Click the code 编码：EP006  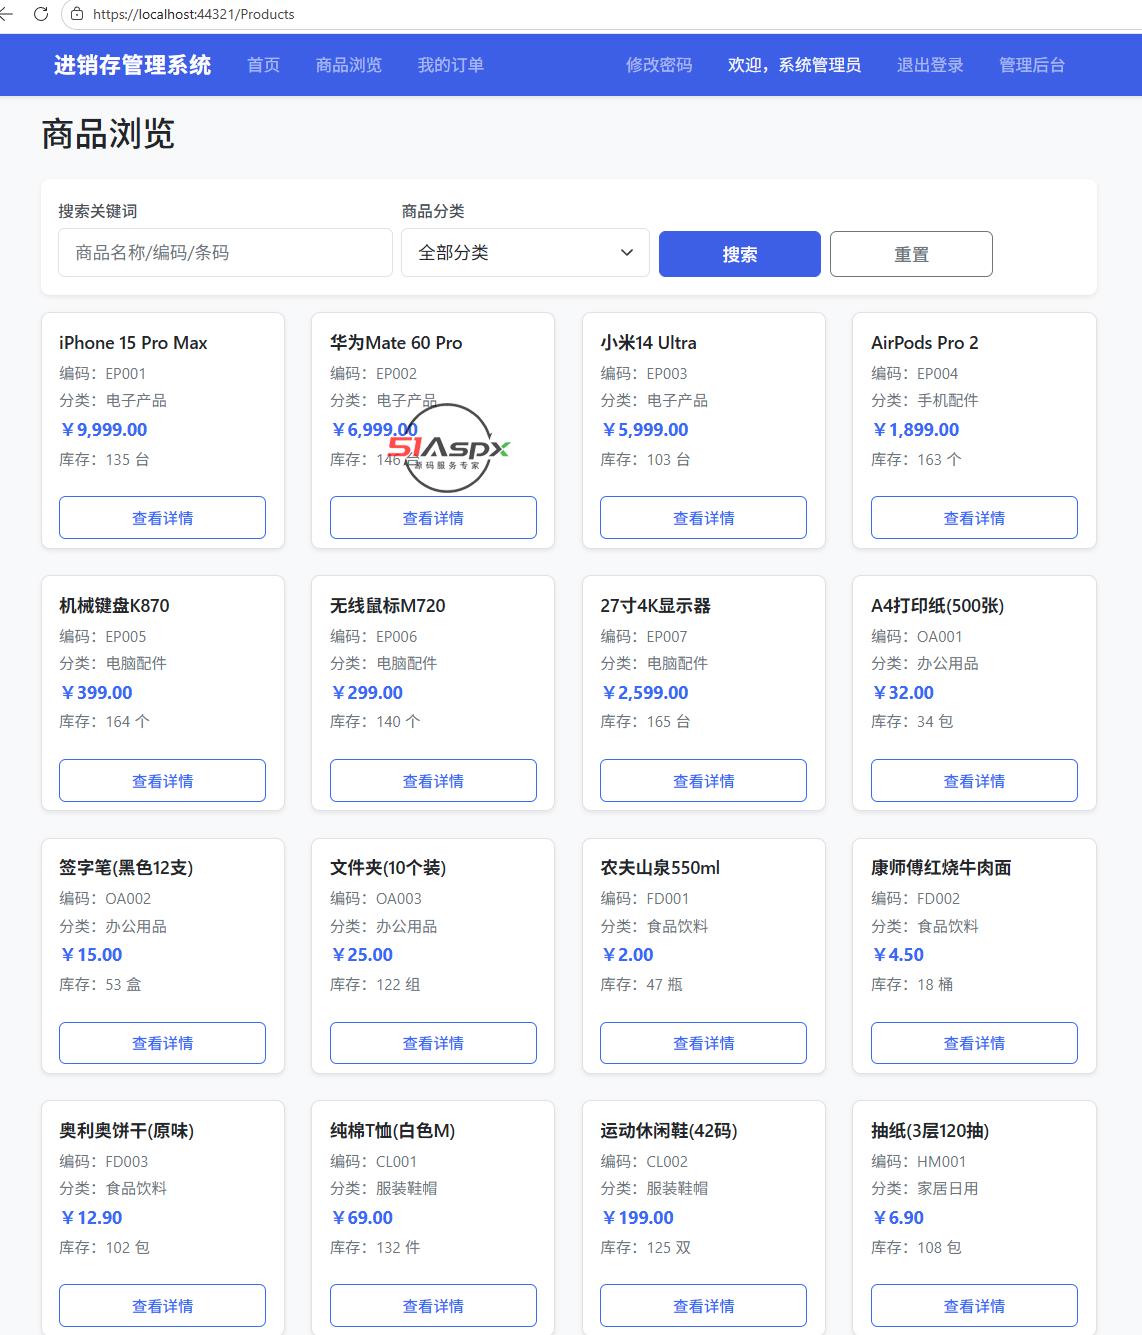pyautogui.click(x=374, y=636)
